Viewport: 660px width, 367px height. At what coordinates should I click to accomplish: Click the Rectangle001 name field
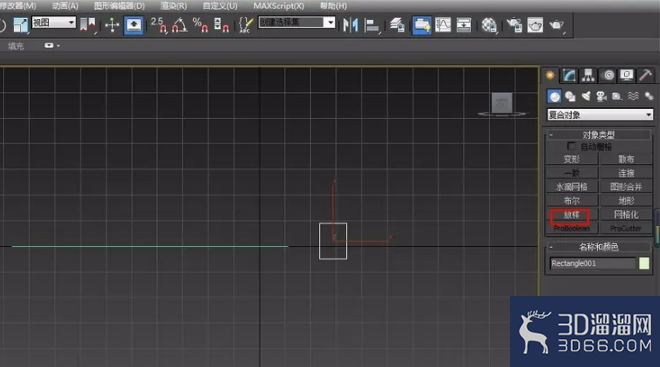(x=593, y=263)
